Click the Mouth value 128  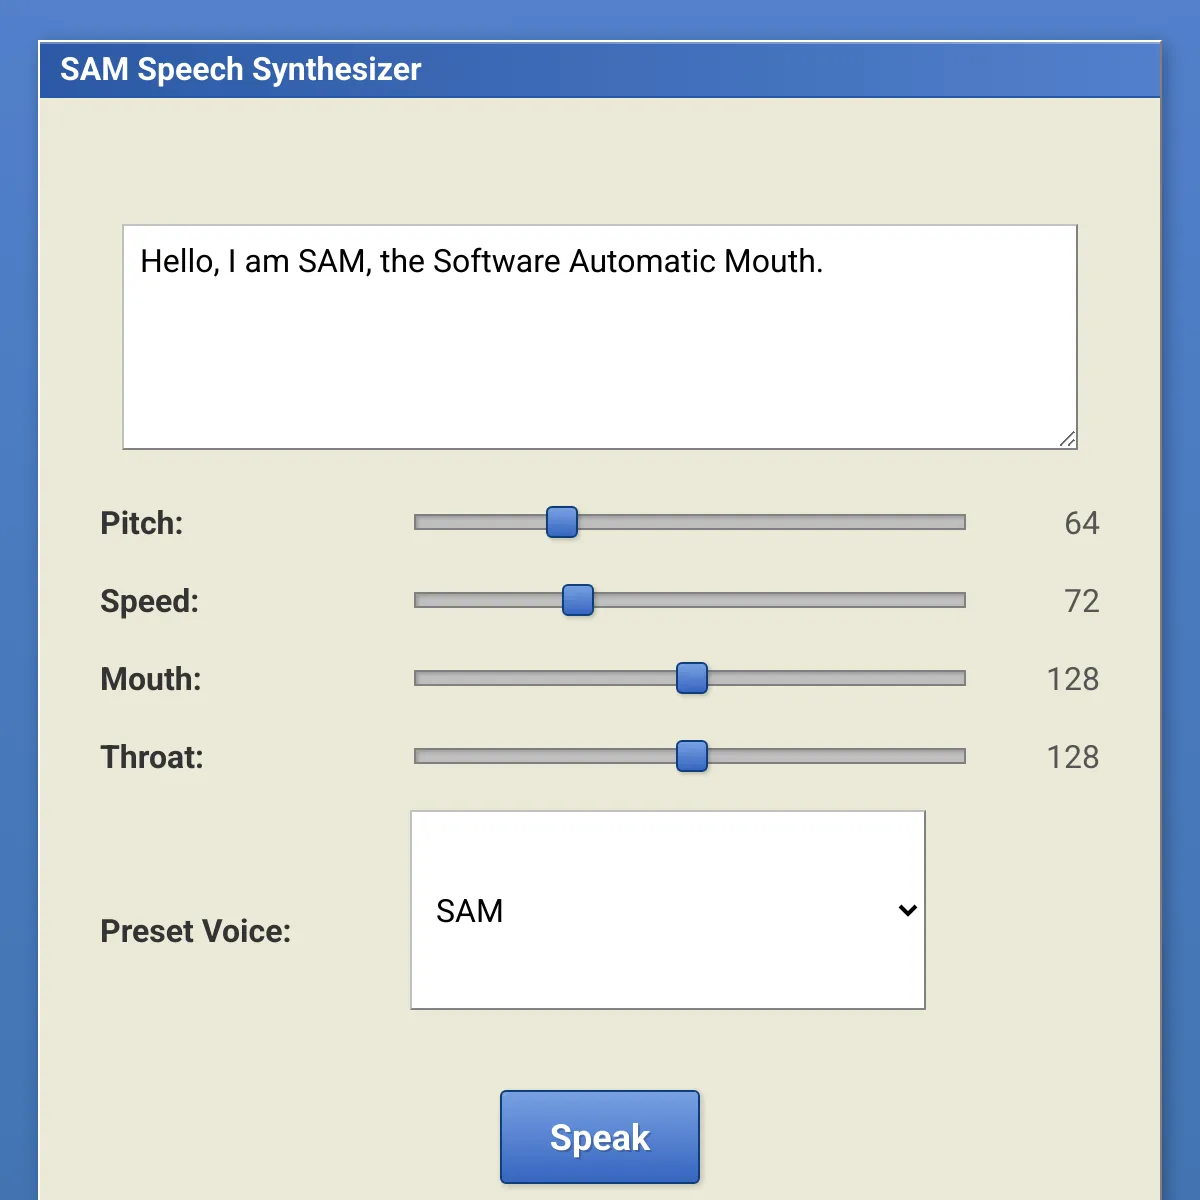click(1073, 679)
